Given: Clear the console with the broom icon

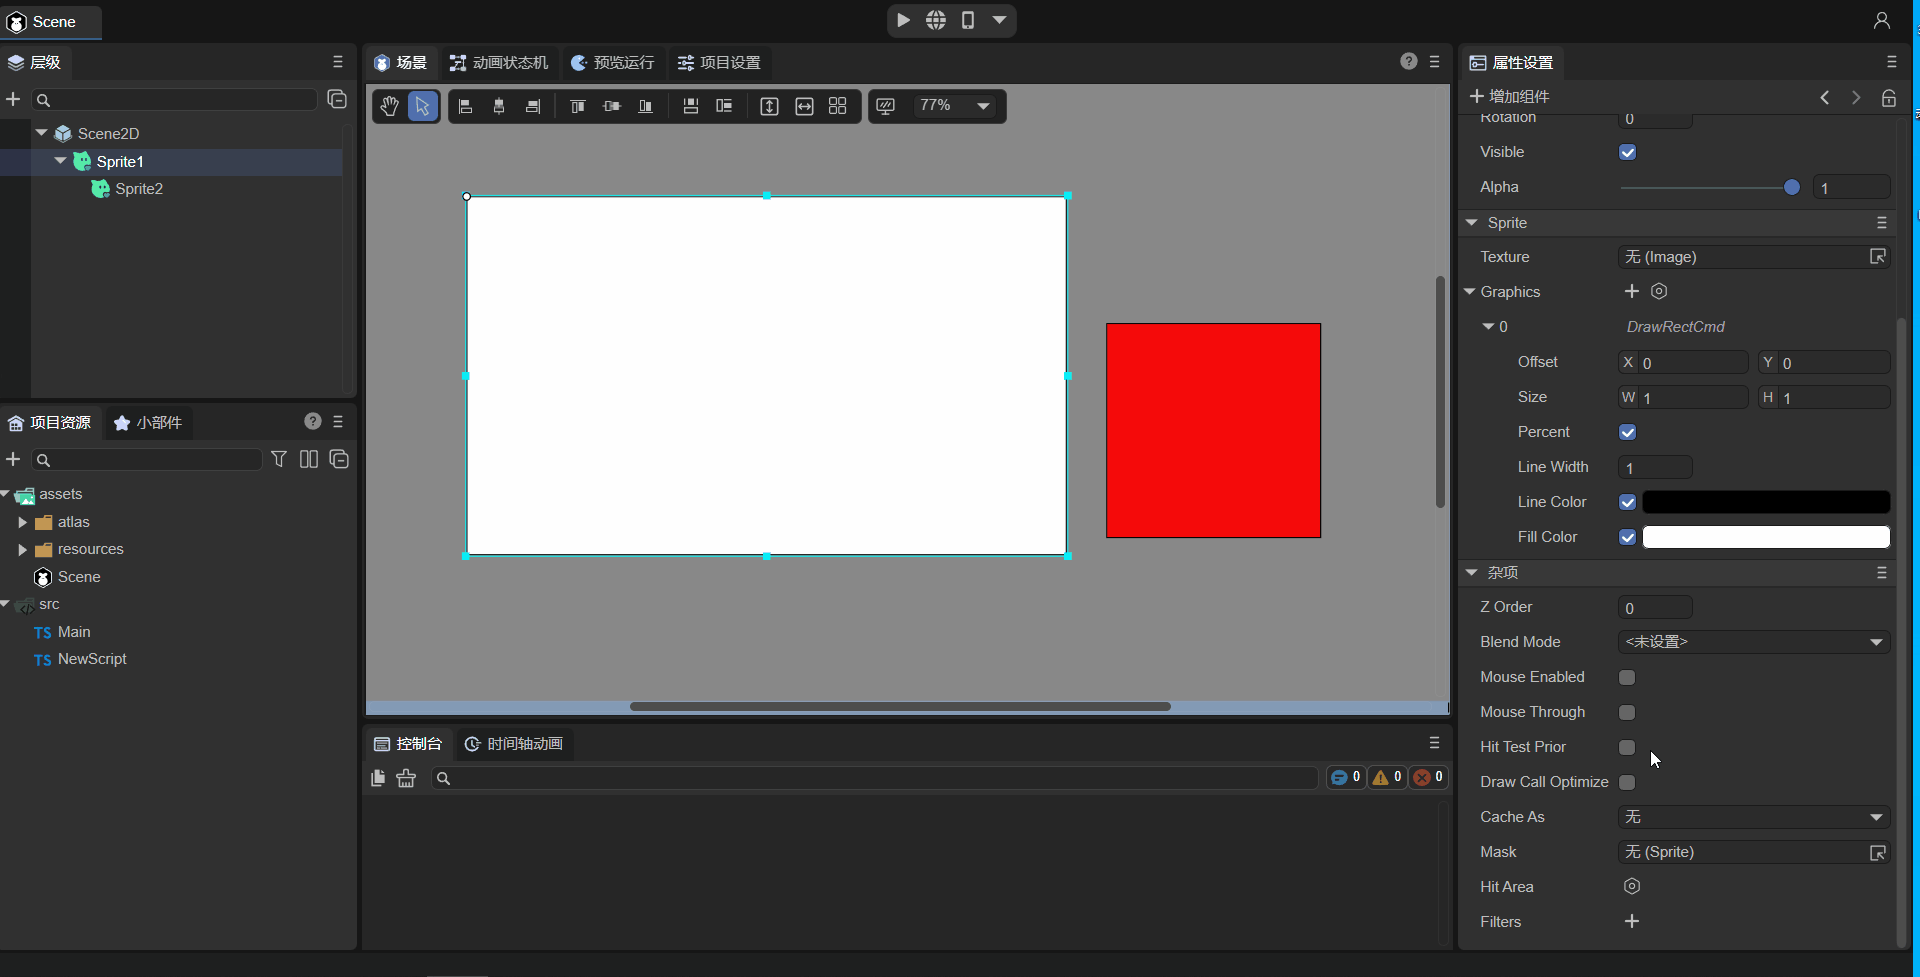Looking at the screenshot, I should coord(406,778).
